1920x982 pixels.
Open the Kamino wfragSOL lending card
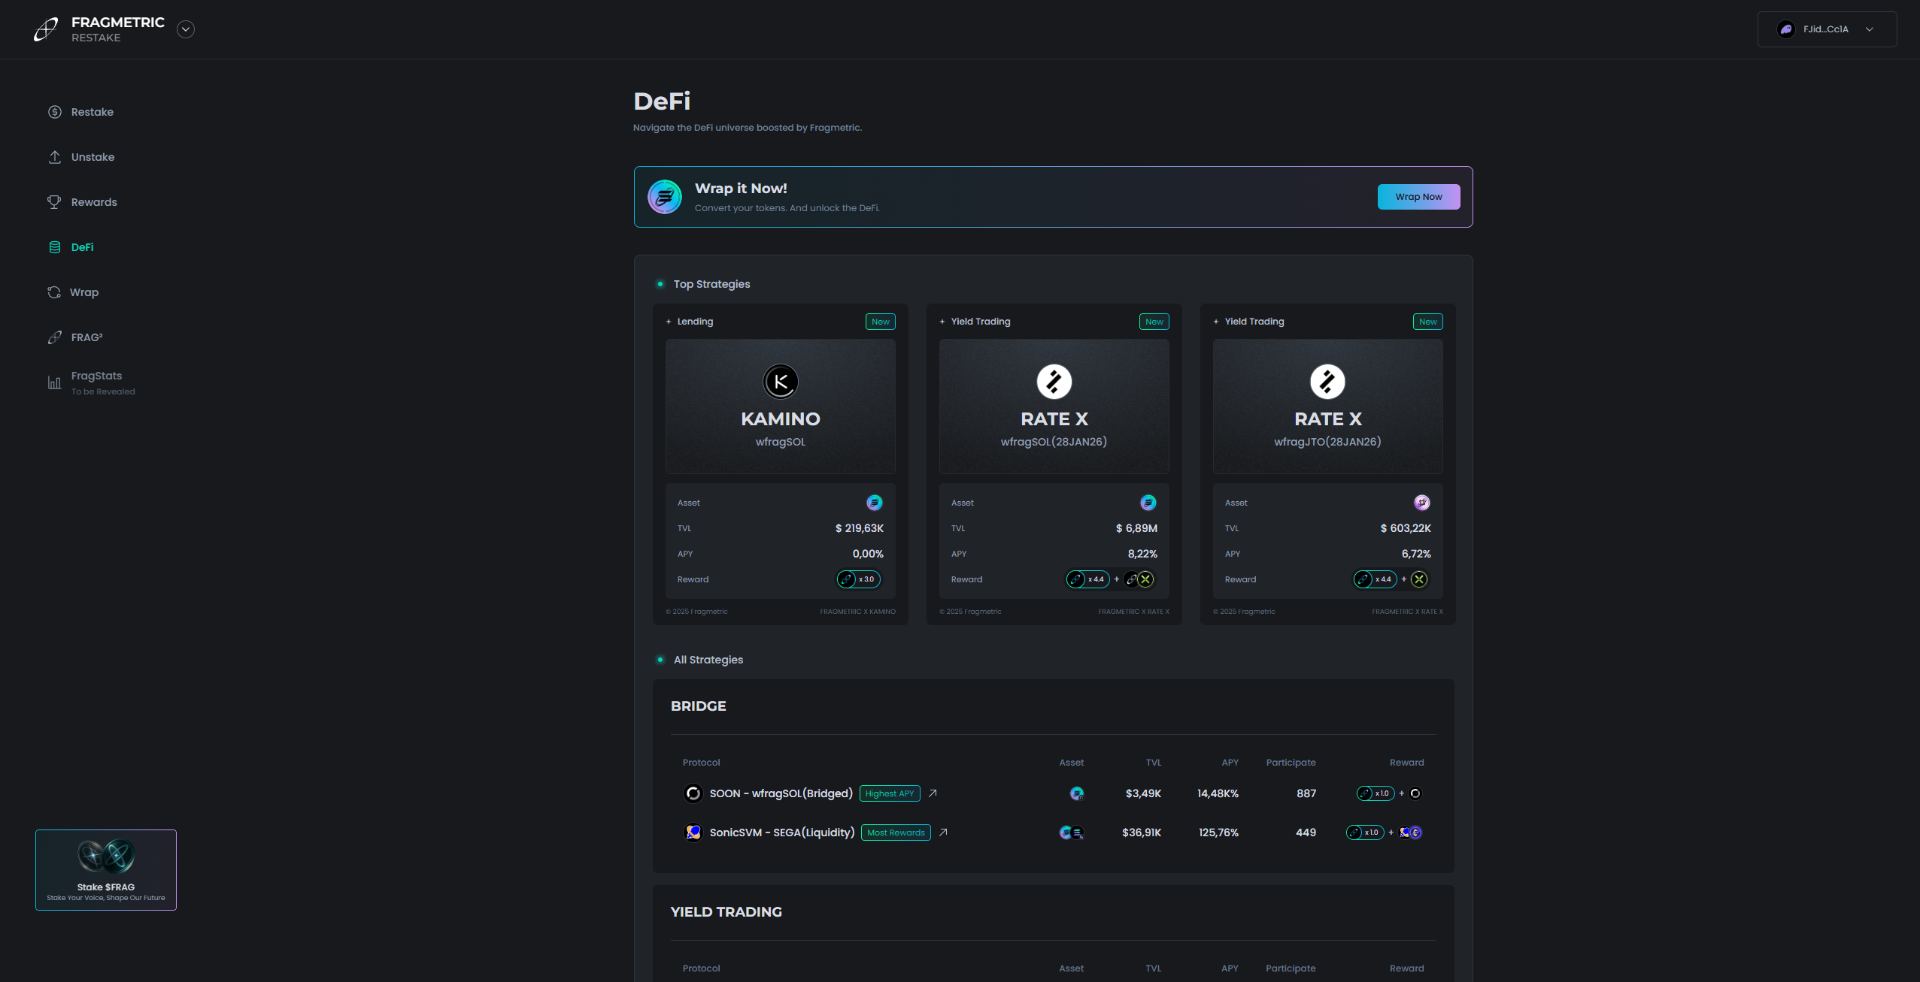[x=780, y=407]
